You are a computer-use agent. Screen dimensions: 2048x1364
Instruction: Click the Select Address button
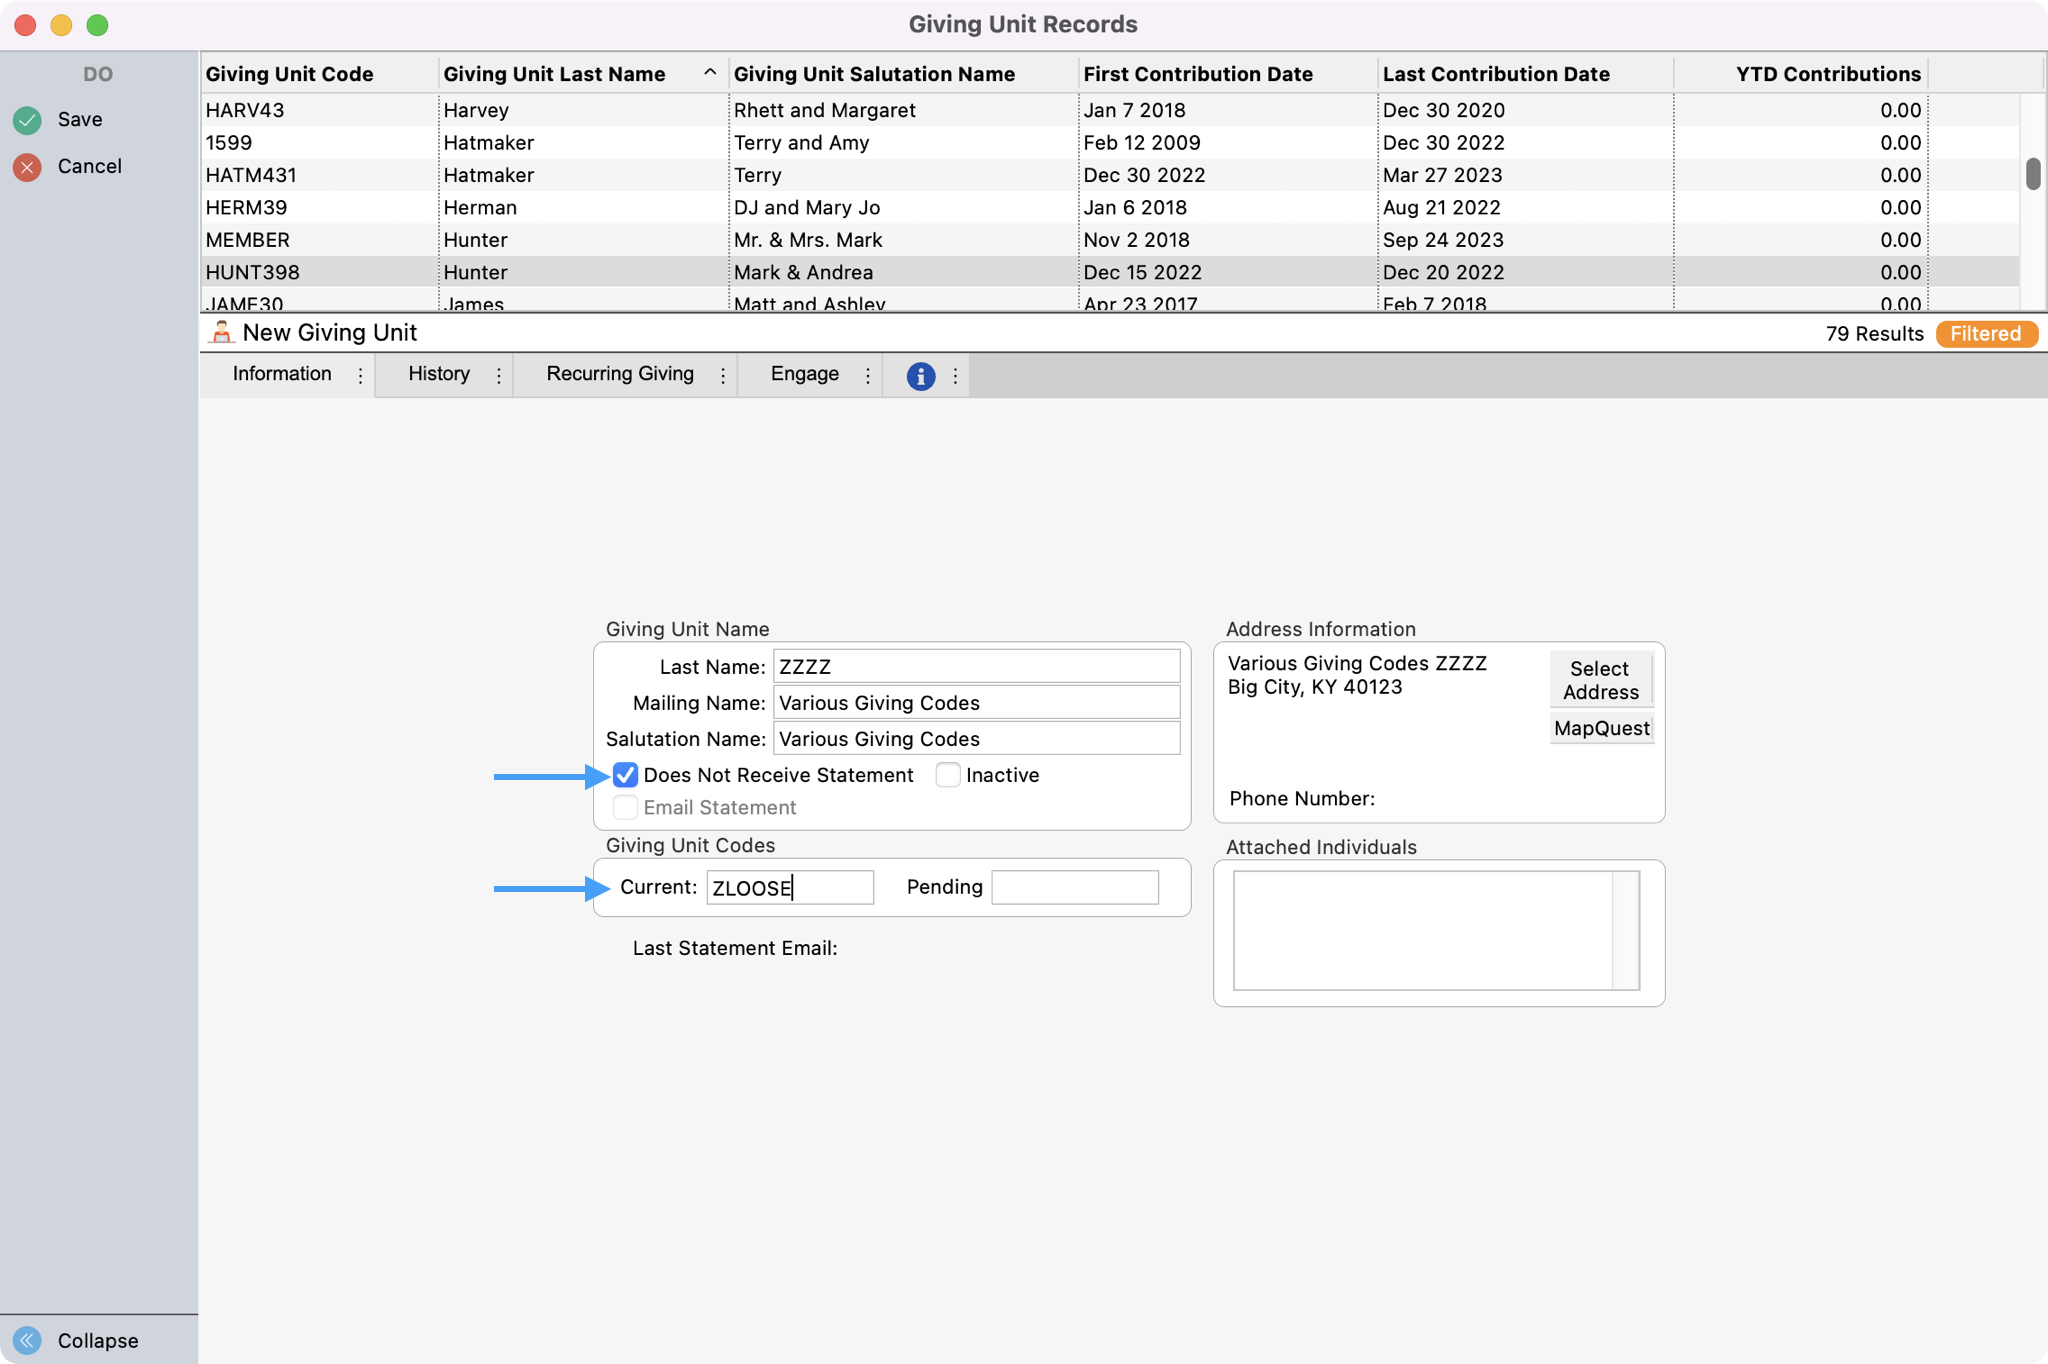pos(1600,680)
